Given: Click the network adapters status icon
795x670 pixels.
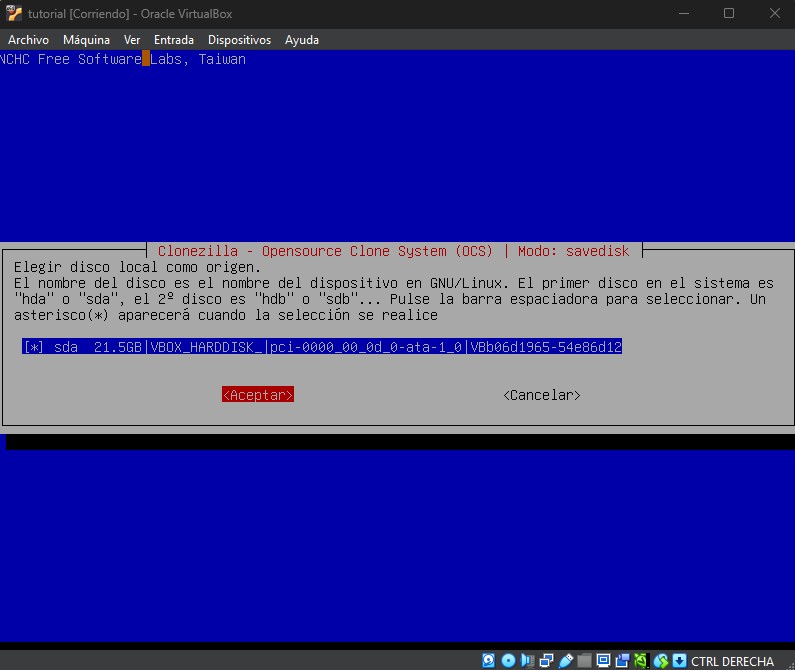Looking at the screenshot, I should pos(547,660).
